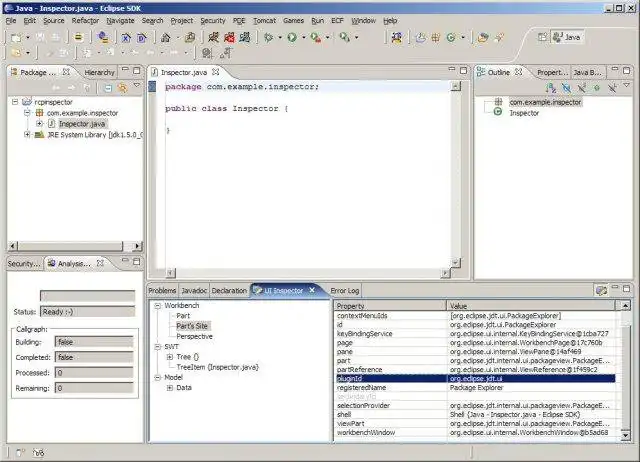Toggle Link with Editor in Package Explorer
The width and height of the screenshot is (640, 462).
click(x=122, y=88)
